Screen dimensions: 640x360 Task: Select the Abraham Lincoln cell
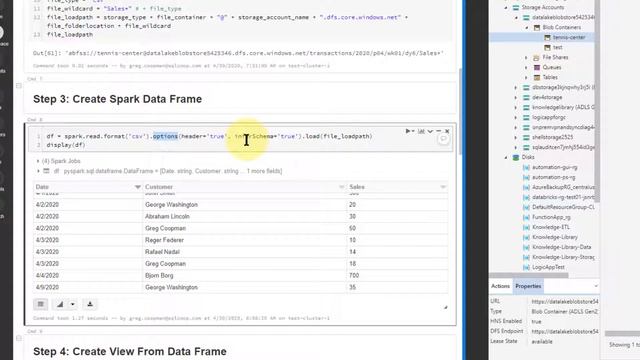click(x=167, y=216)
